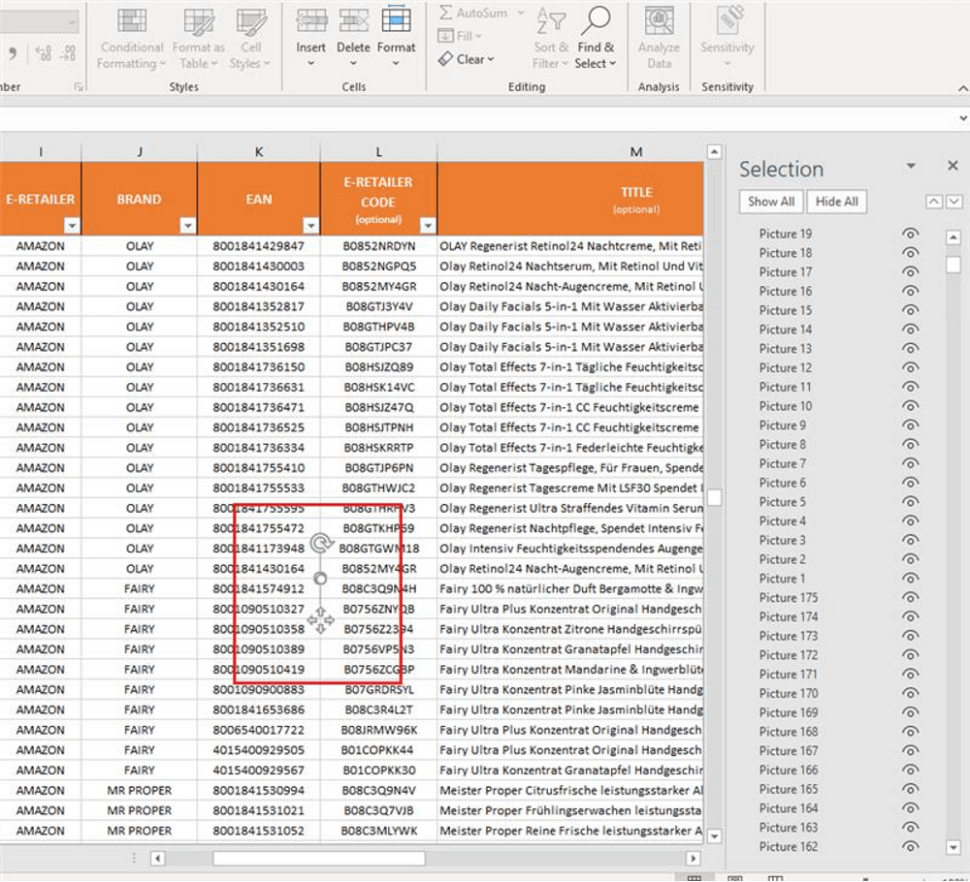Open the EAN column filter dropdown
The width and height of the screenshot is (970, 882).
310,227
